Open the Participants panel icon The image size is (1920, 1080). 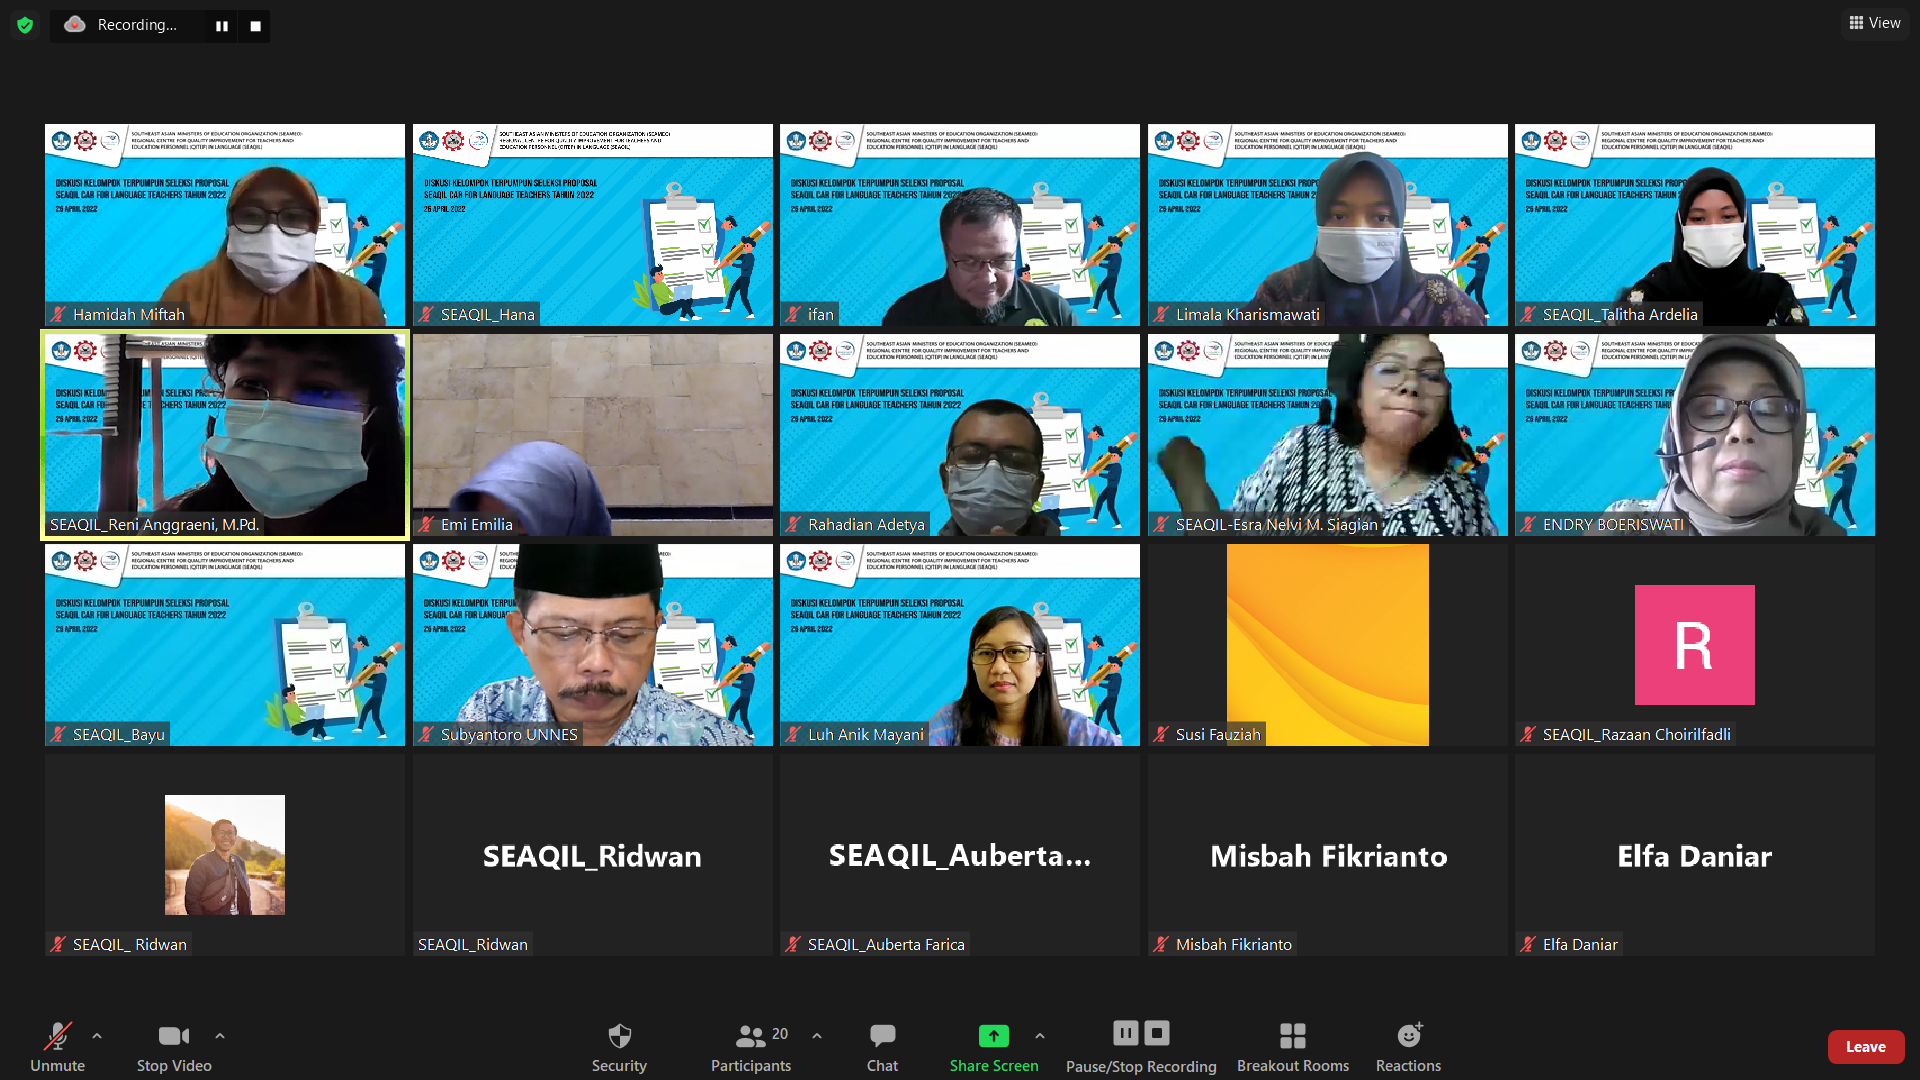pyautogui.click(x=750, y=1035)
